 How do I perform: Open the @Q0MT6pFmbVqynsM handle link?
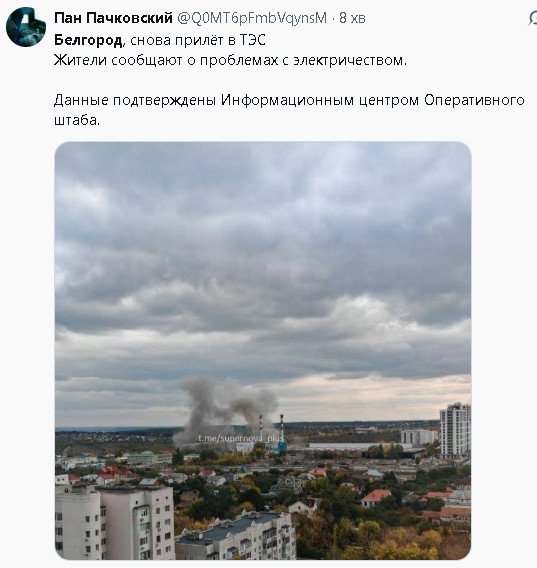point(252,18)
